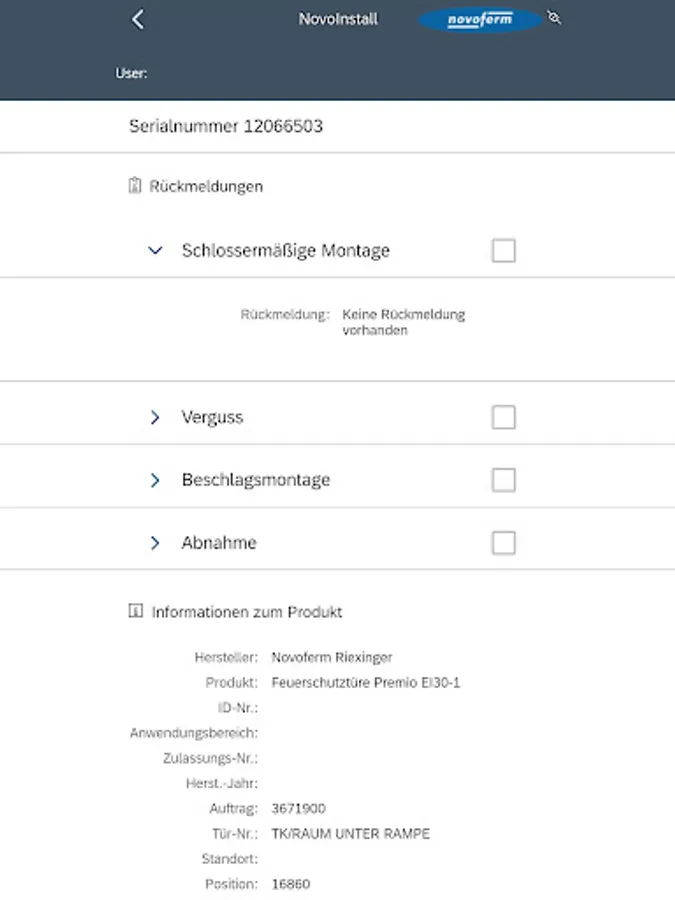Click the Informationen zum Produkt info icon

pyautogui.click(x=136, y=611)
